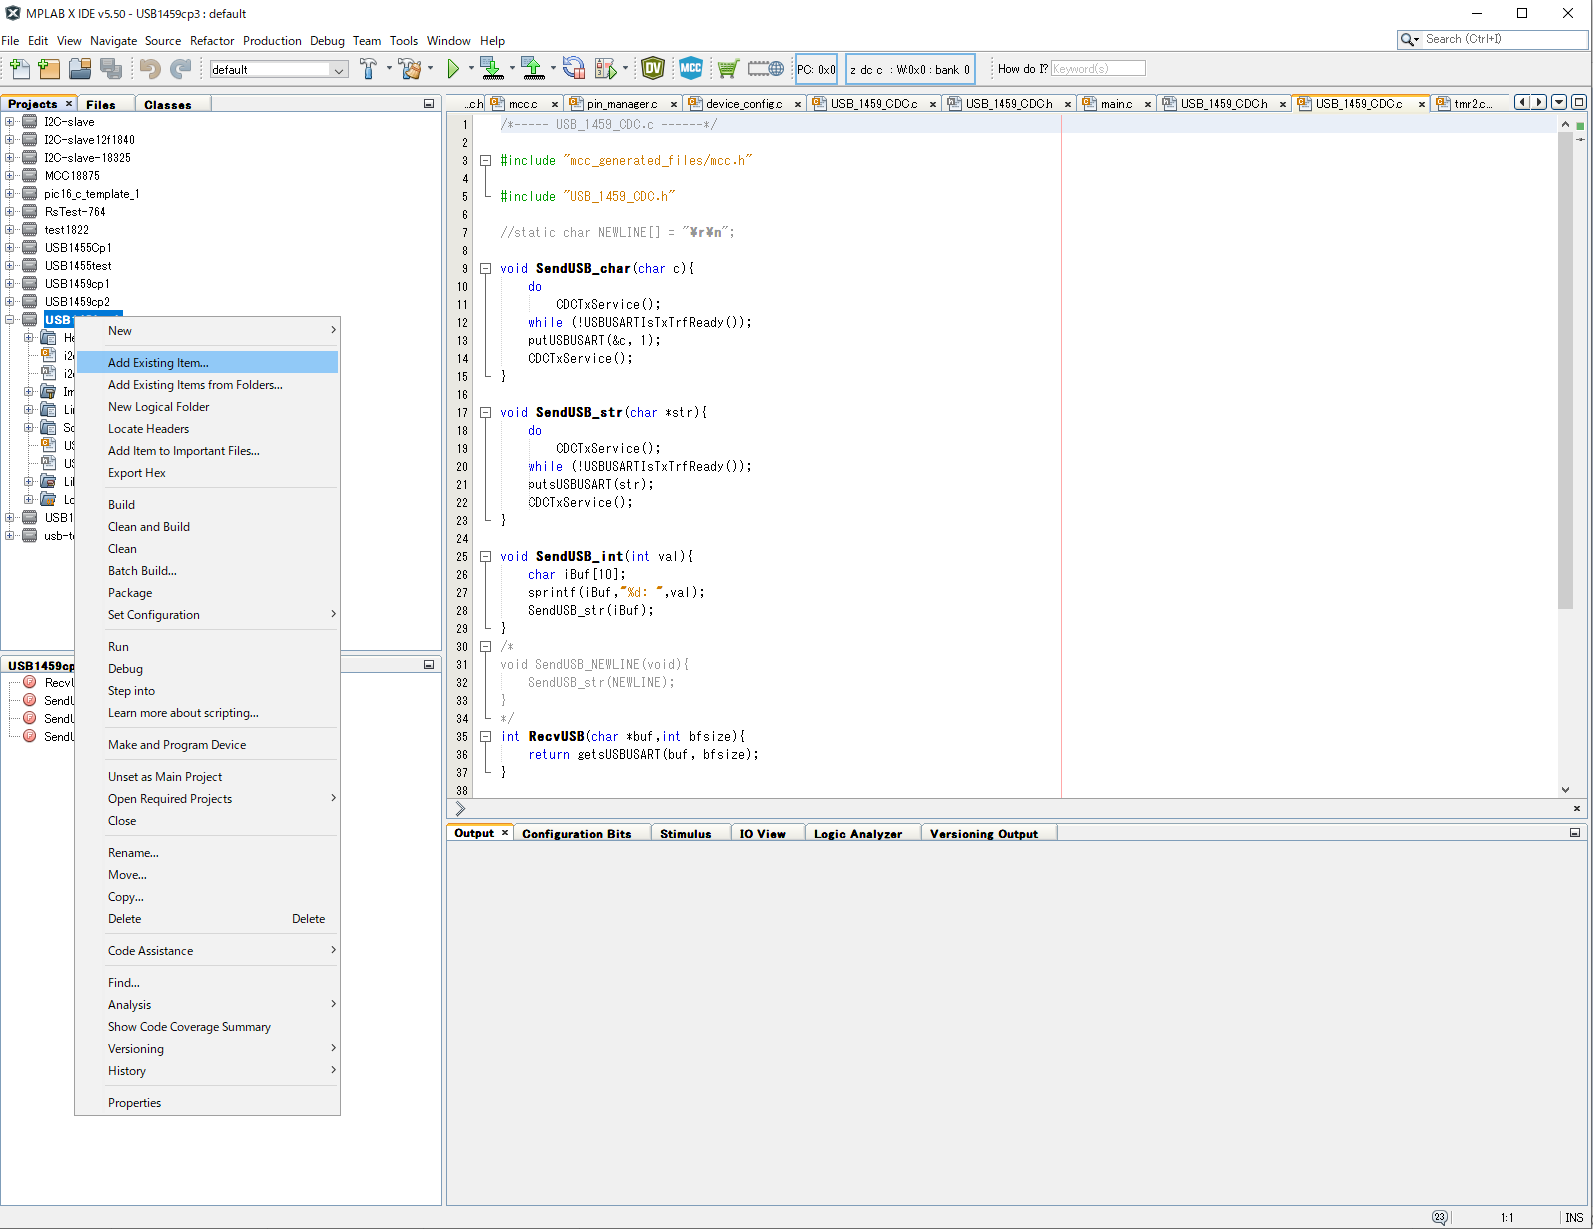Collapse the RecvUSB function fold
Screen dimensions: 1593x1229
pos(485,737)
